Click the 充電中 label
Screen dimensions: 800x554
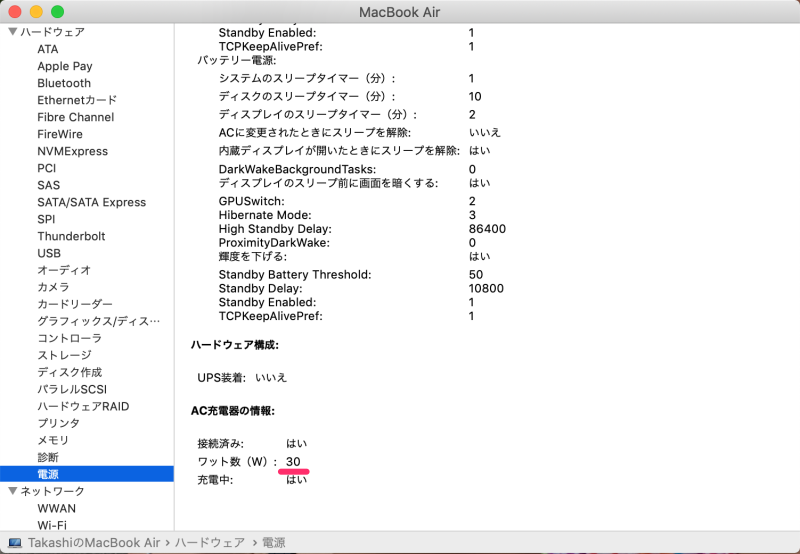pyautogui.click(x=215, y=480)
